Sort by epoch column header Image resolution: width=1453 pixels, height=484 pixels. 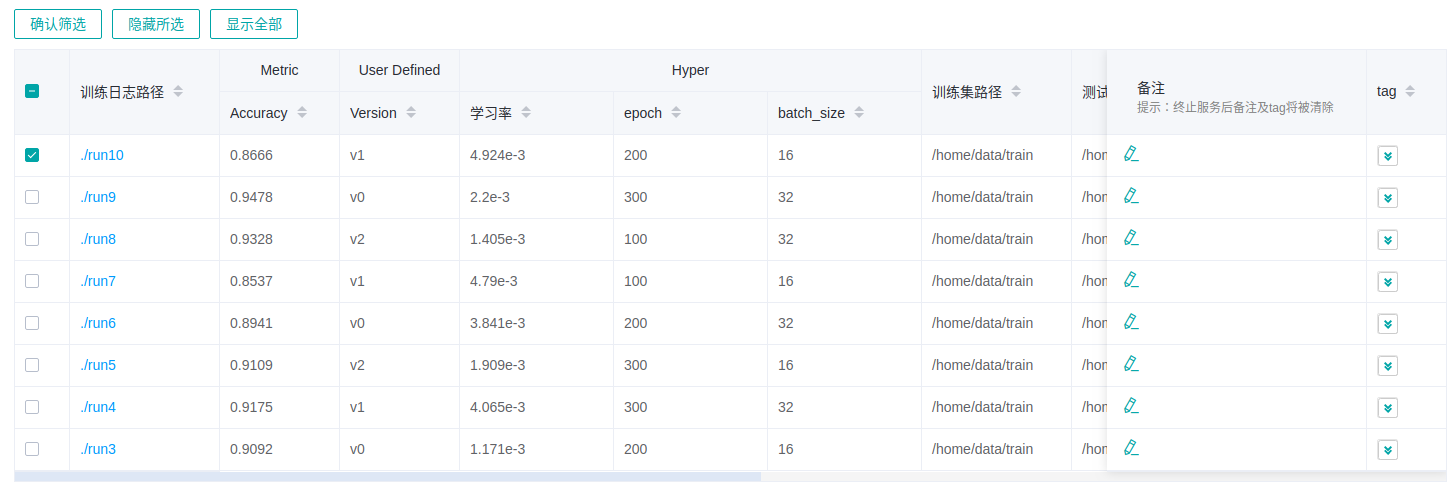point(676,113)
